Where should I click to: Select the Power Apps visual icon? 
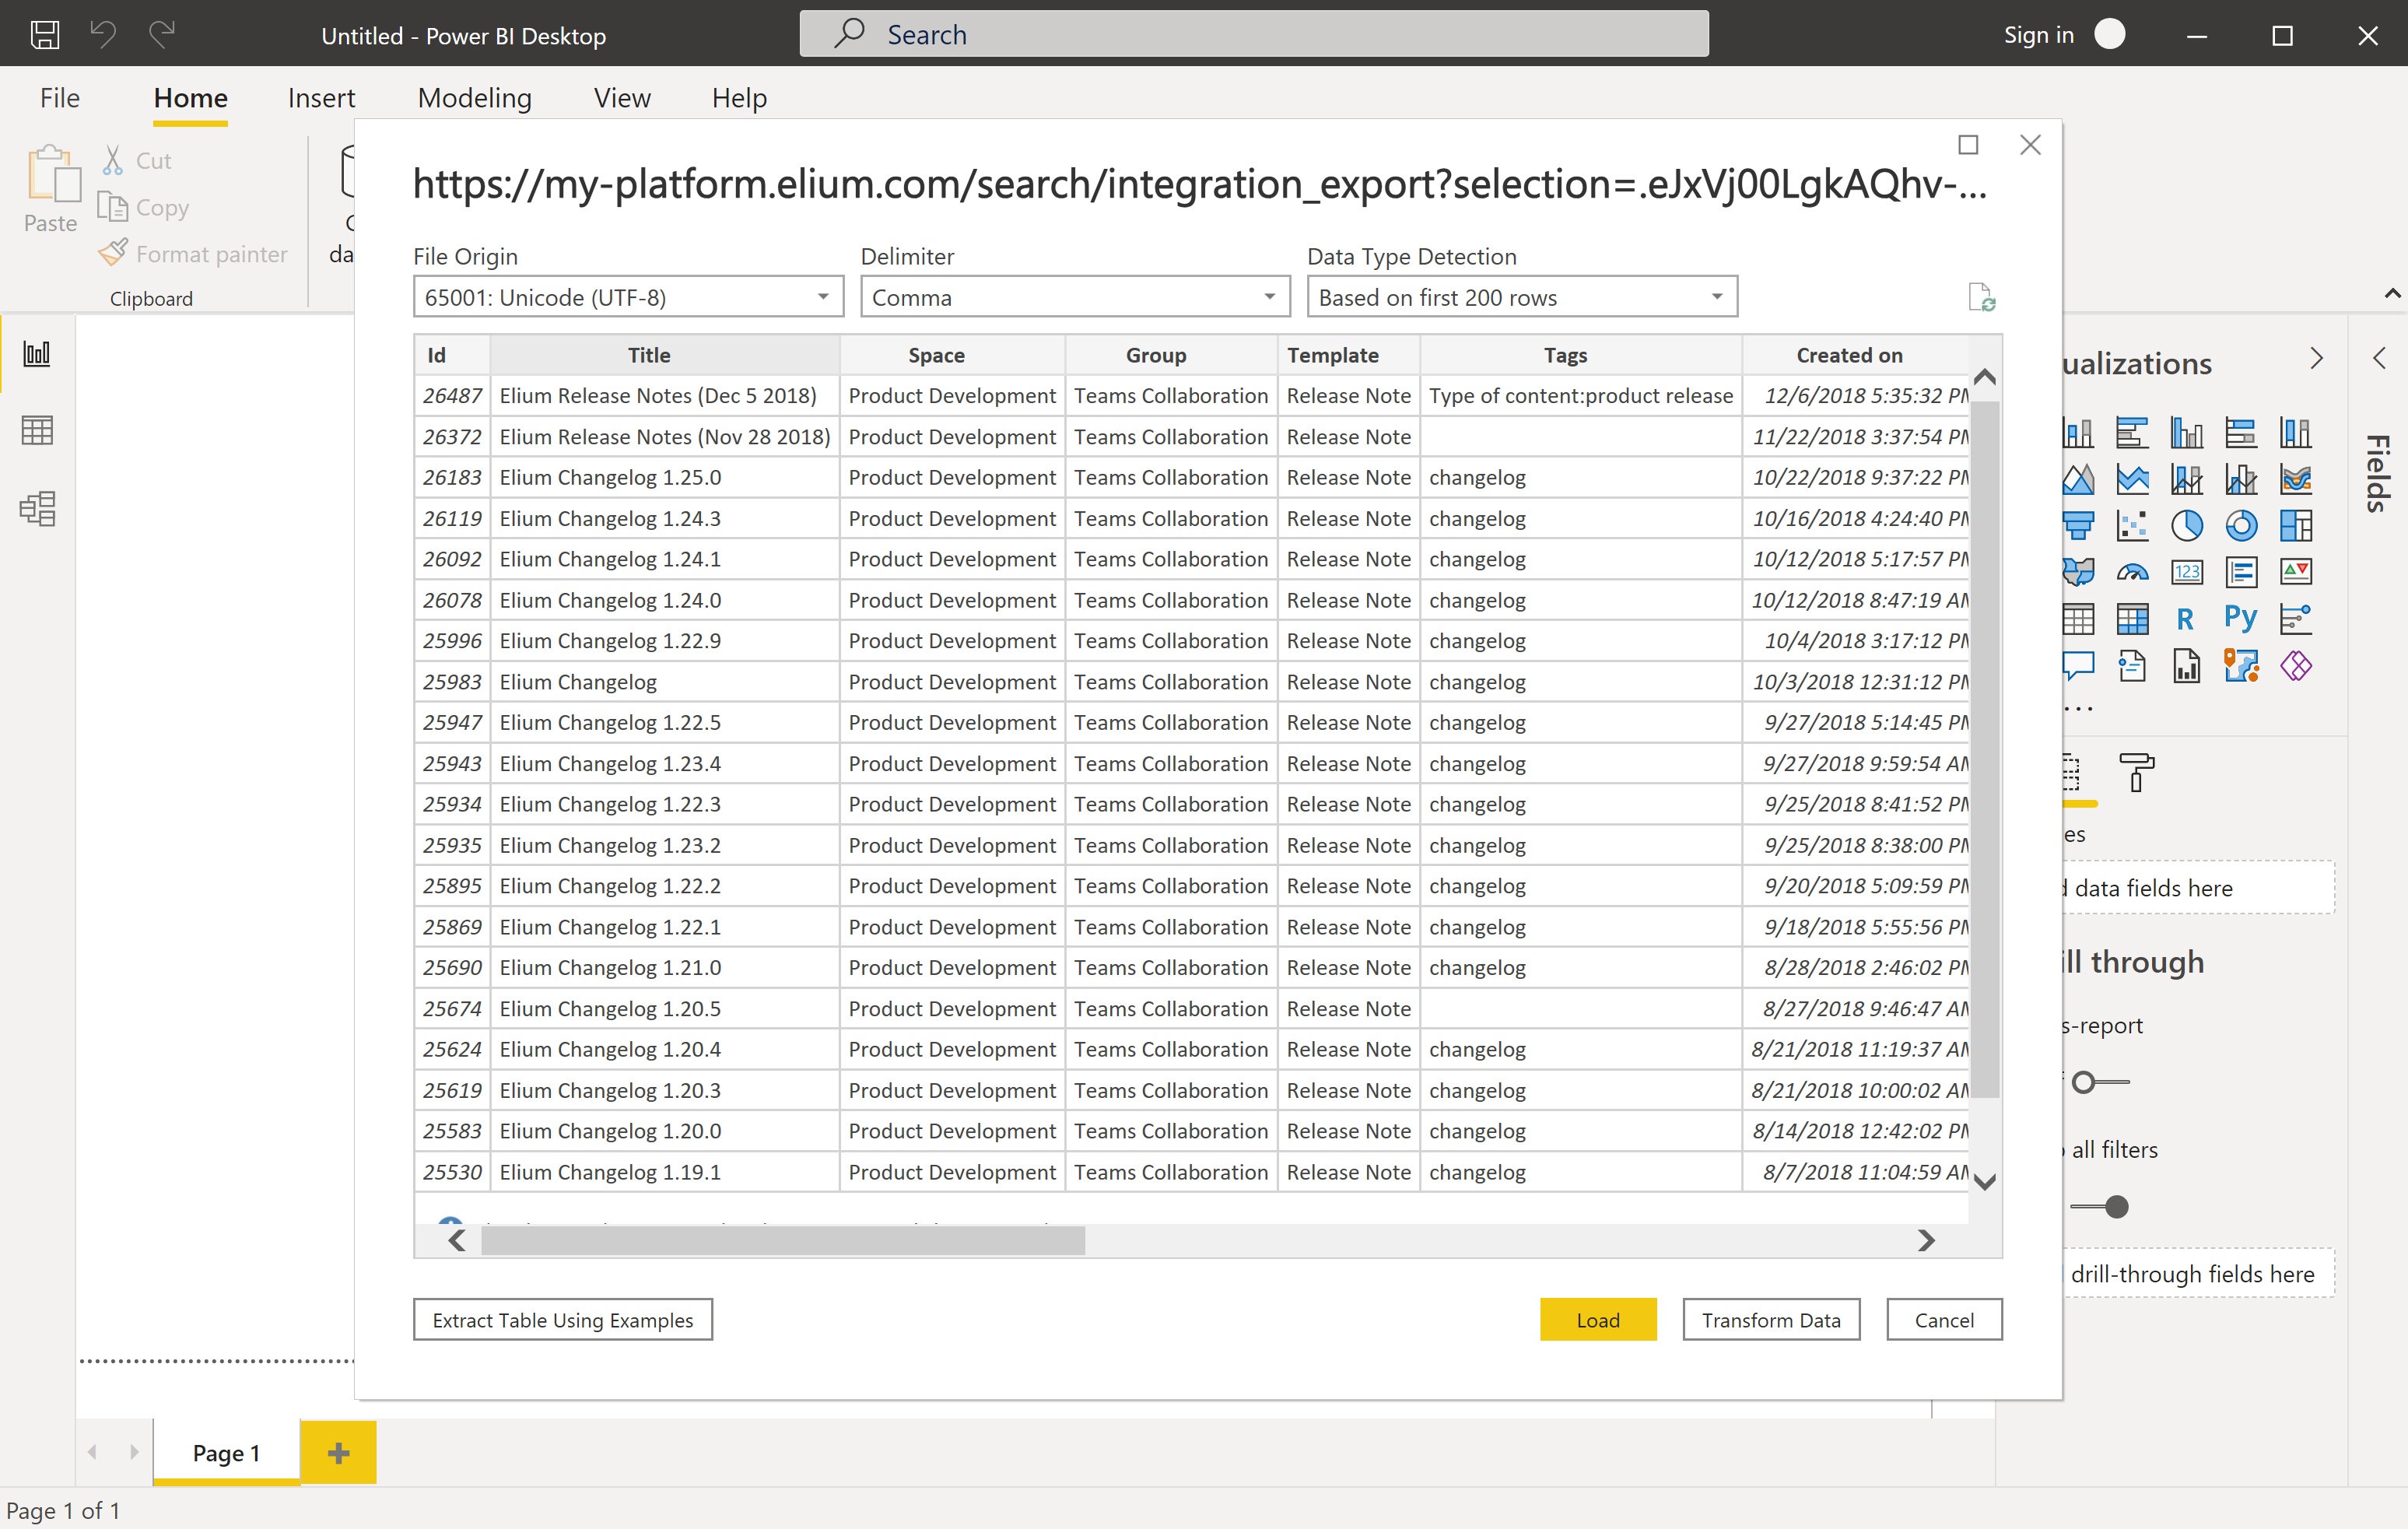click(x=2296, y=665)
